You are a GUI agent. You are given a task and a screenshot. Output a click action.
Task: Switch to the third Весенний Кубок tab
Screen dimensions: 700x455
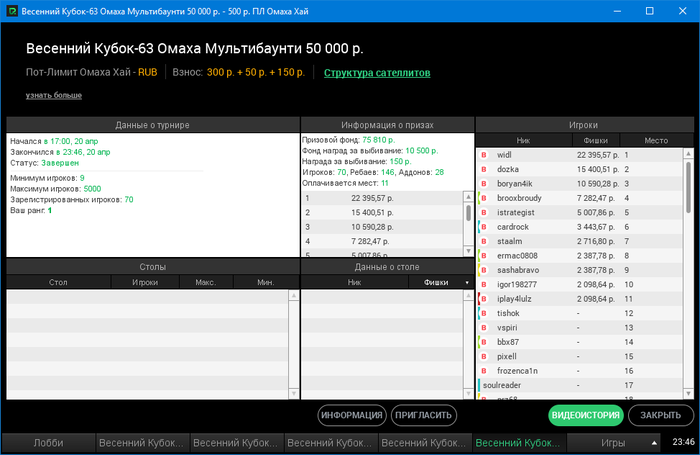[x=330, y=443]
